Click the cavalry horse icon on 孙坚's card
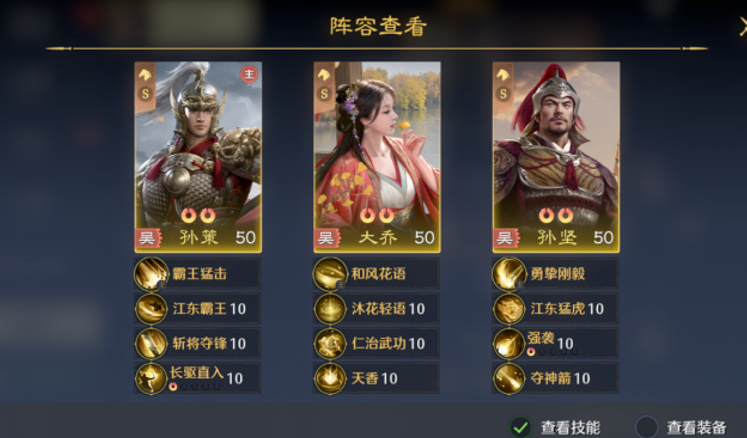Image resolution: width=747 pixels, height=438 pixels. pos(503,75)
